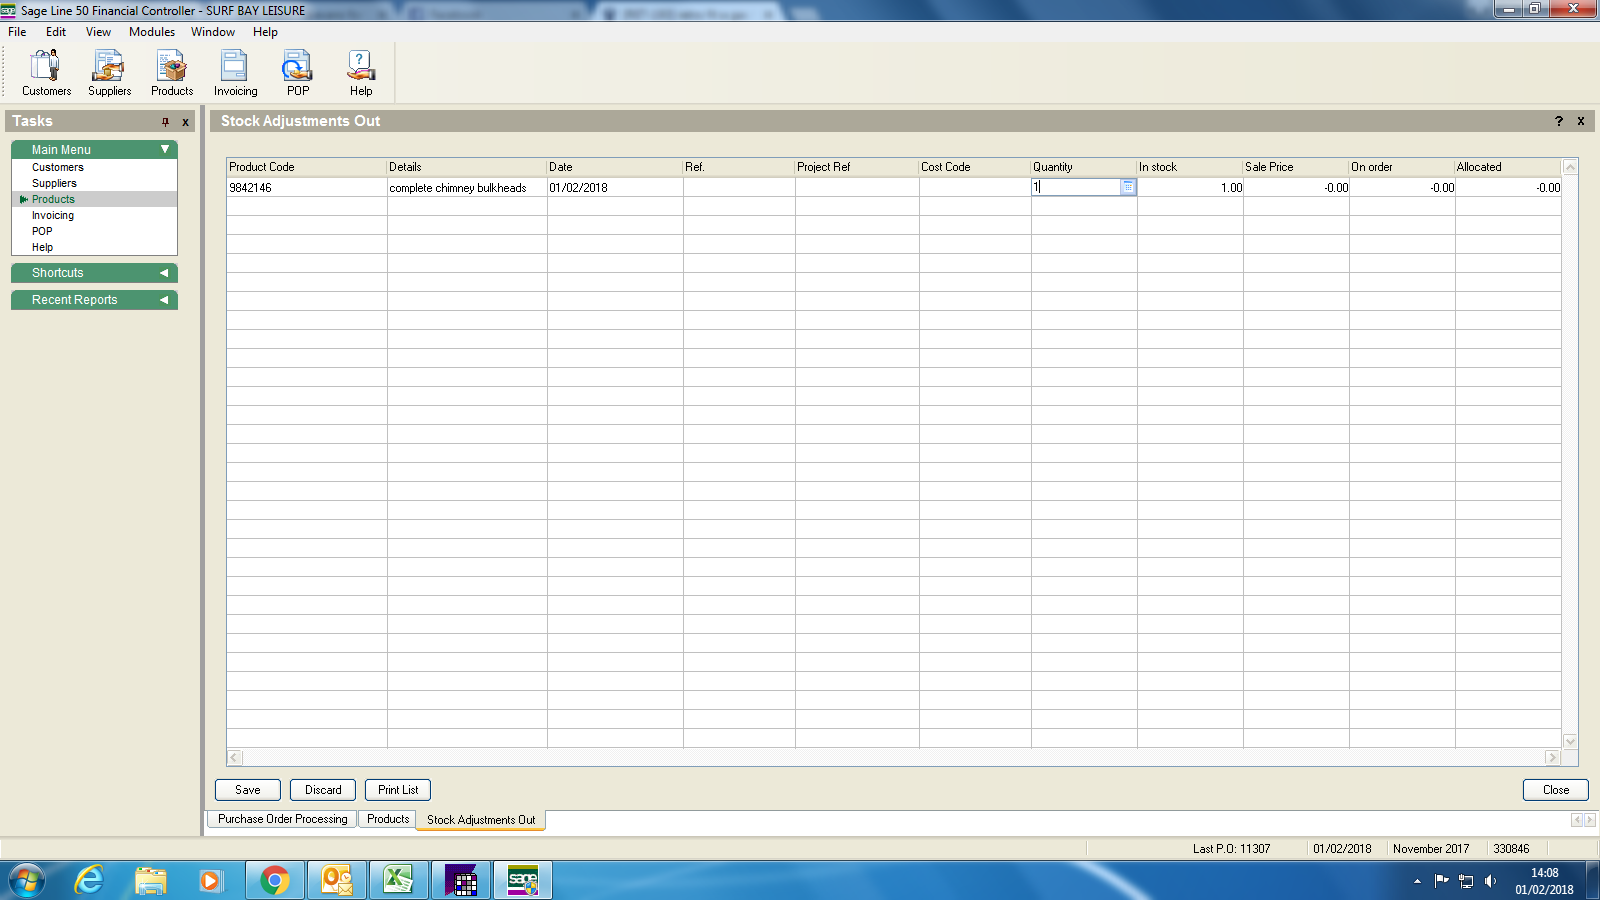The image size is (1600, 900).
Task: Click the Save button
Action: pyautogui.click(x=248, y=790)
